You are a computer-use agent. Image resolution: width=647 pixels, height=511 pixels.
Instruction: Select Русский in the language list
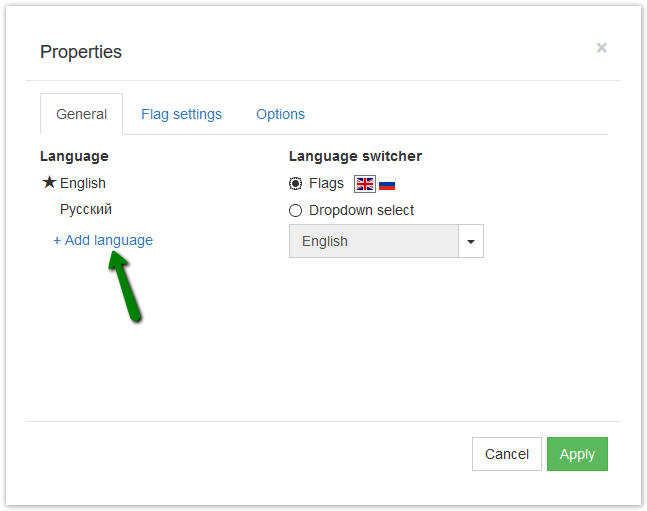(86, 209)
